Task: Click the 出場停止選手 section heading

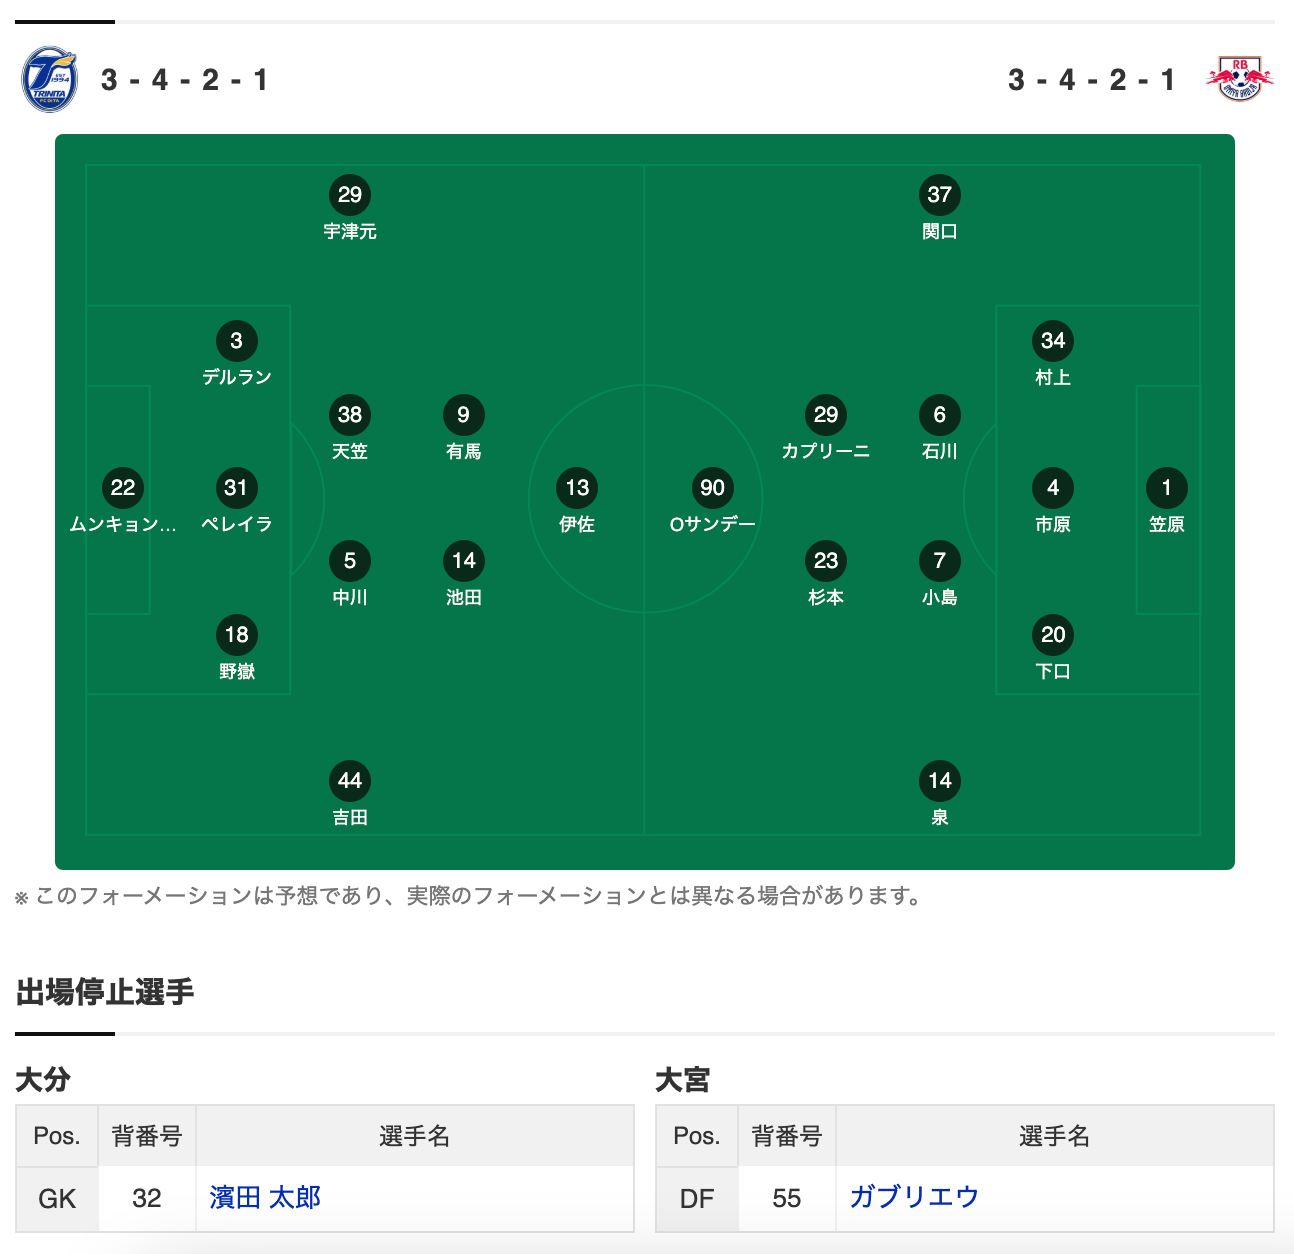Action: (x=105, y=992)
